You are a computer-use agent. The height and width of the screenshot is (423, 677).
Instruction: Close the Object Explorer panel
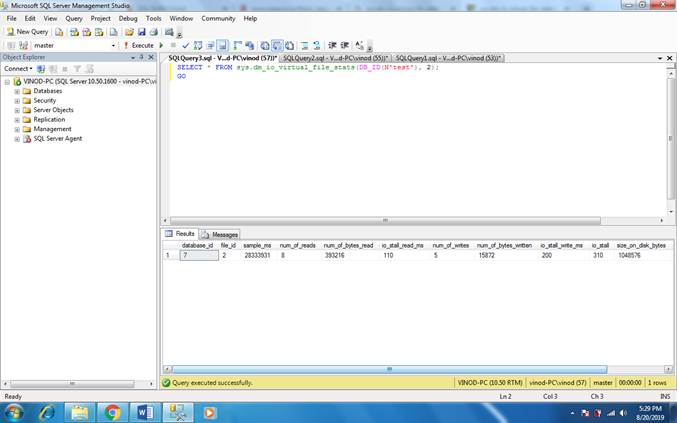coord(151,57)
